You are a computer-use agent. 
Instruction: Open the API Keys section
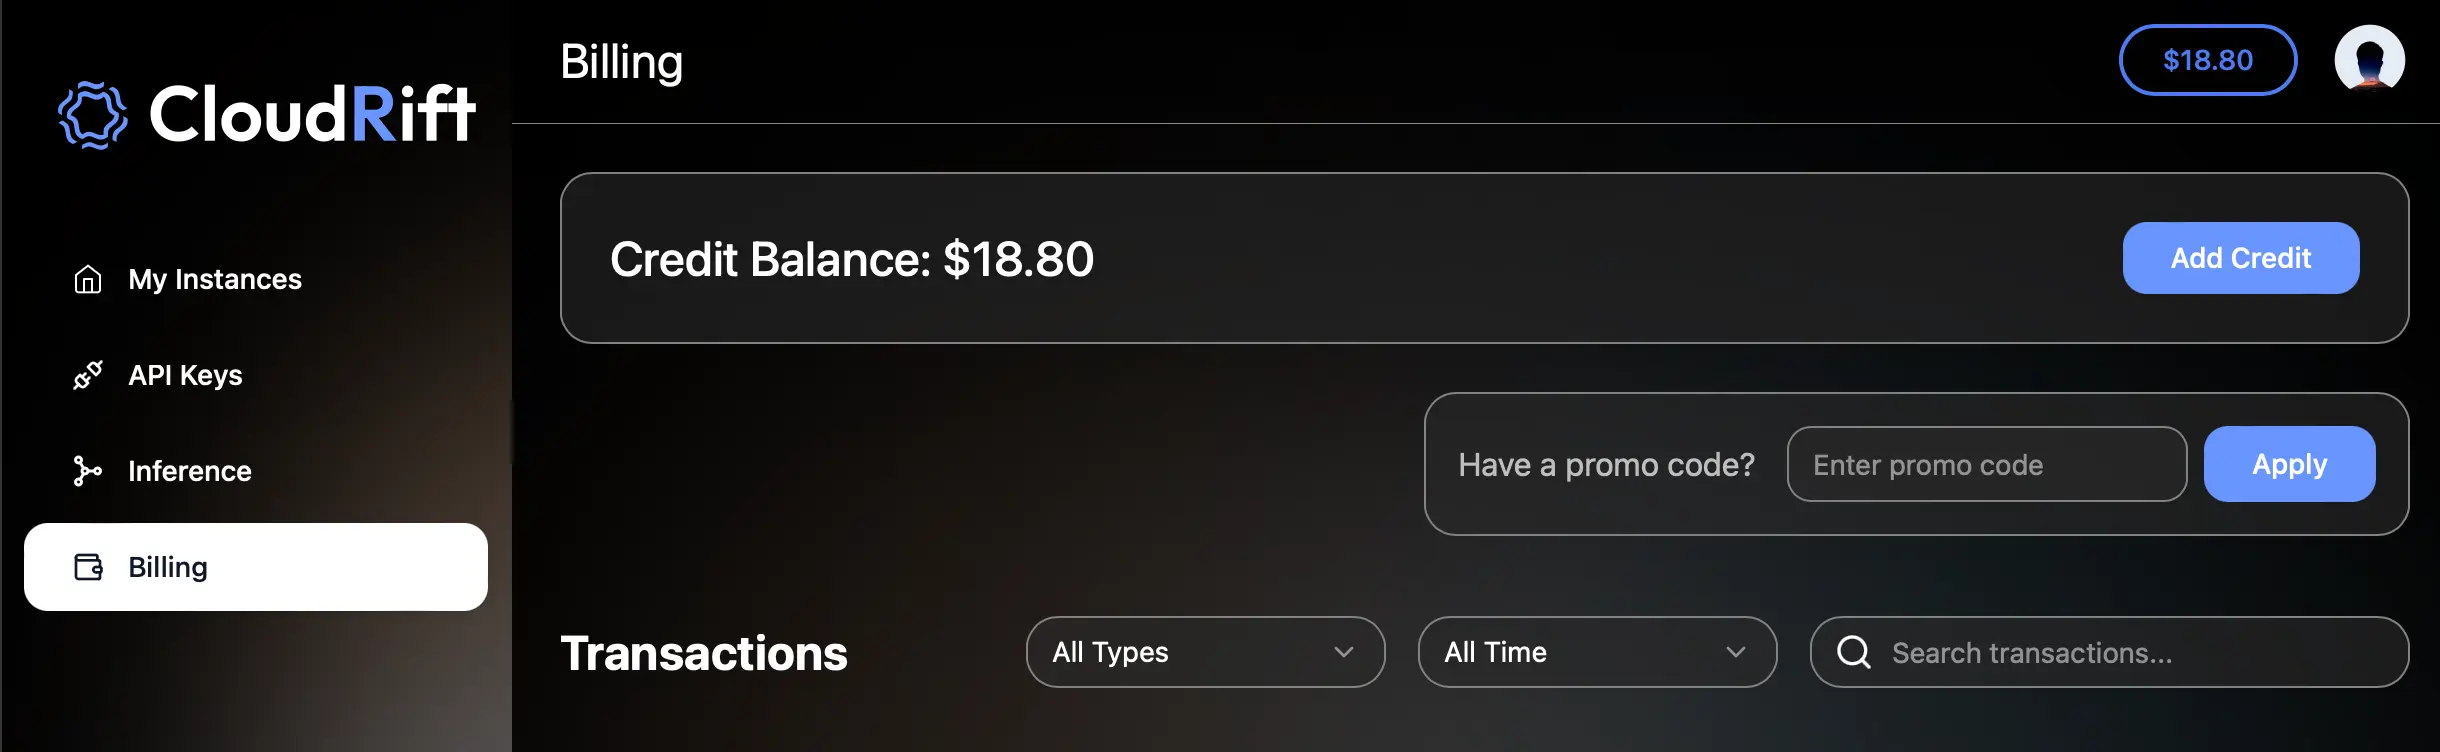pos(185,375)
